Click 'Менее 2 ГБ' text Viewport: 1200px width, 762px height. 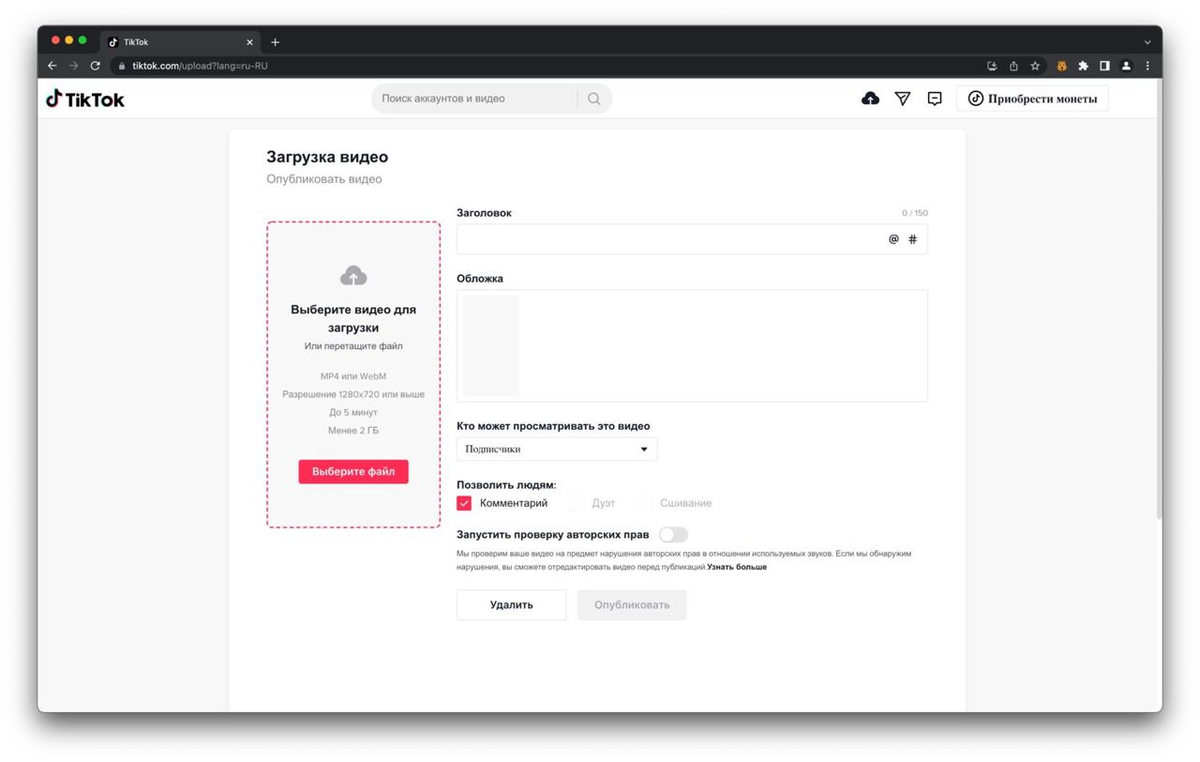pos(353,430)
